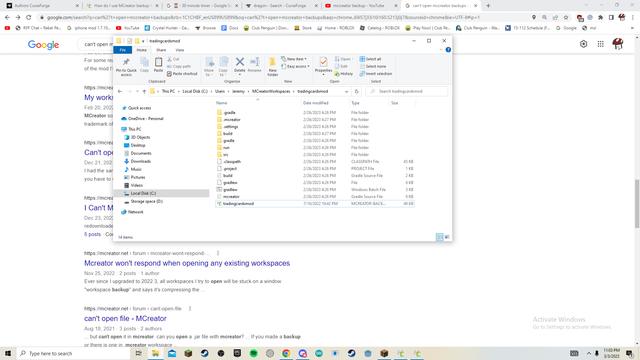Viewport: 640px width, 360px height.
Task: Select the .mcreator folder
Action: point(315,120)
